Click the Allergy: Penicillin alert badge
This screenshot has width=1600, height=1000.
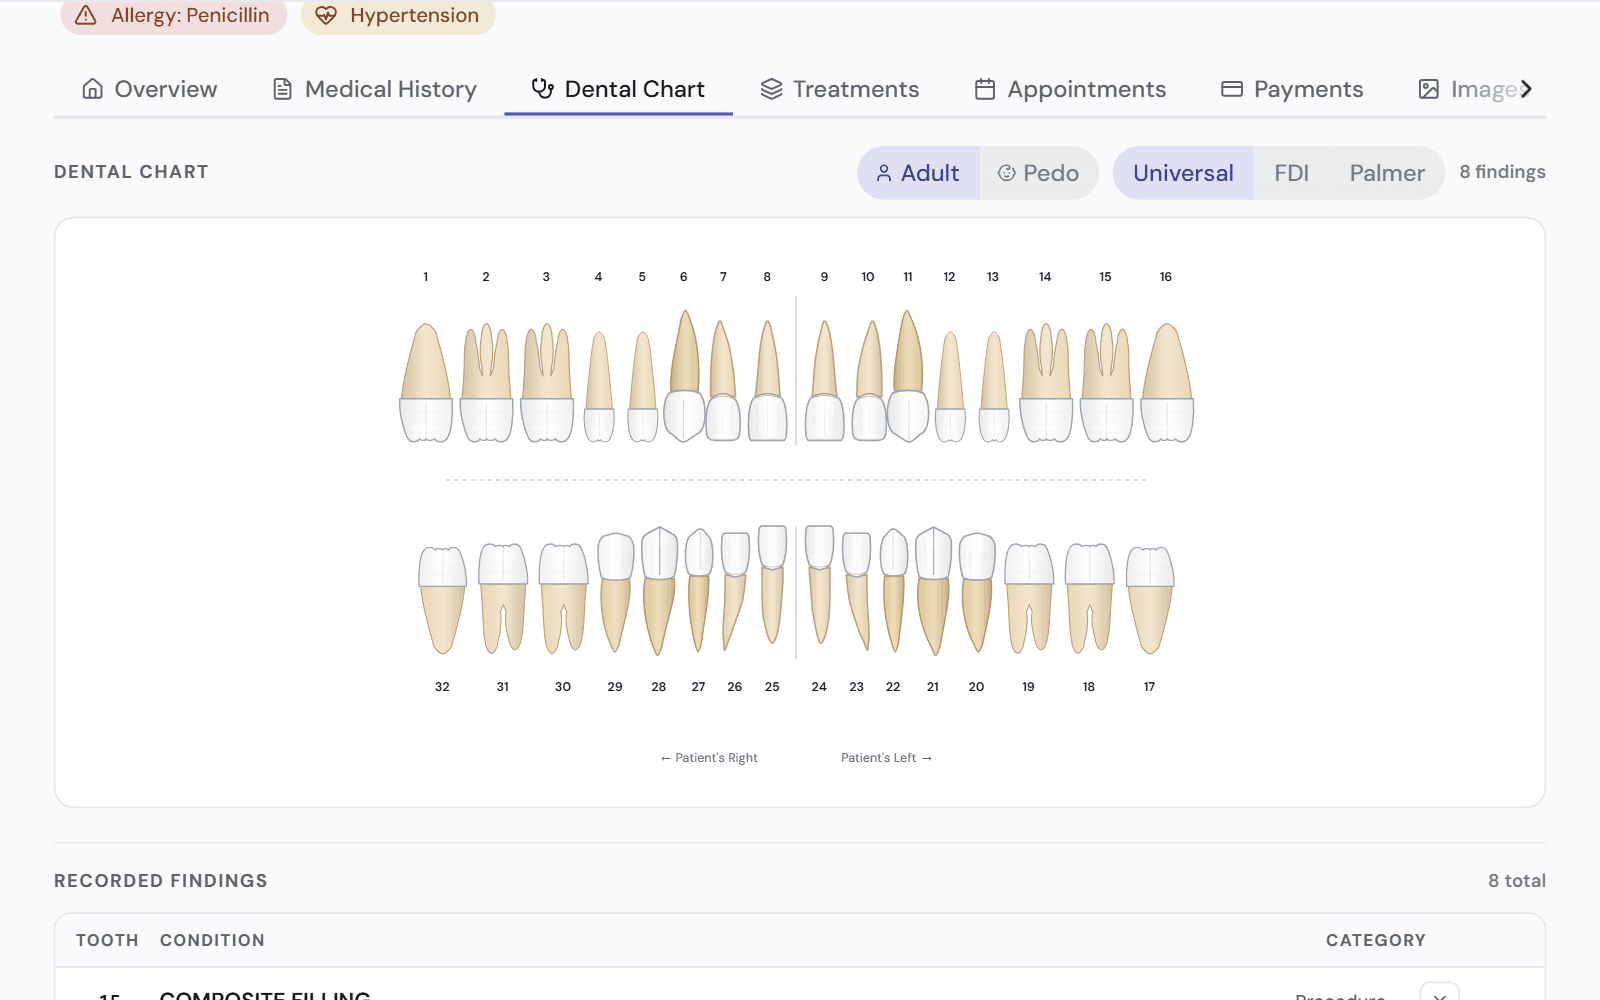click(174, 16)
